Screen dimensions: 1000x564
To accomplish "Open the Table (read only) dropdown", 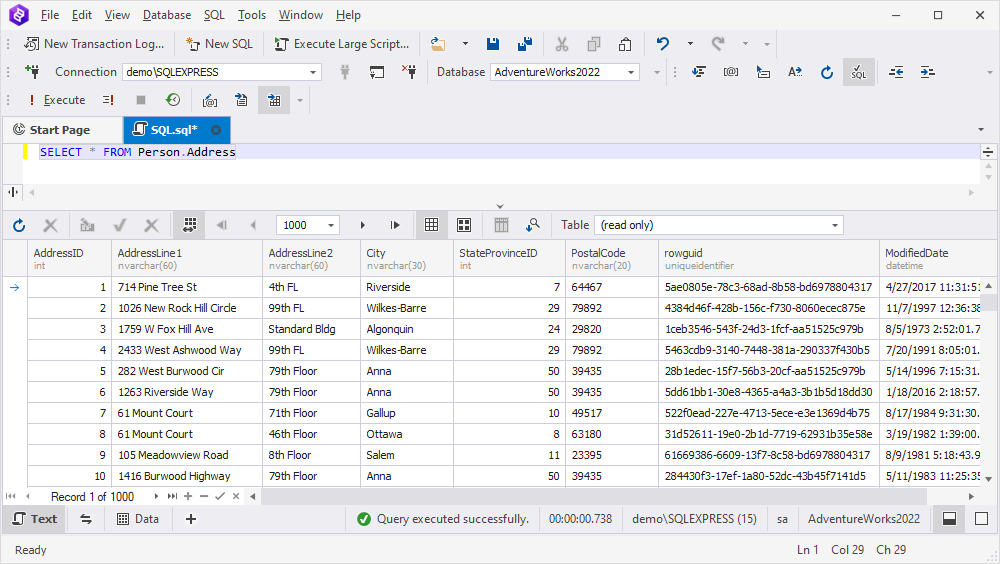I will pos(834,225).
